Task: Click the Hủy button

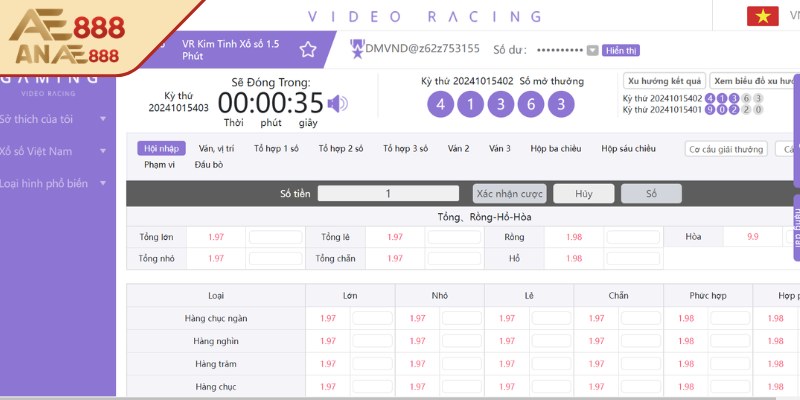Action: coord(583,194)
